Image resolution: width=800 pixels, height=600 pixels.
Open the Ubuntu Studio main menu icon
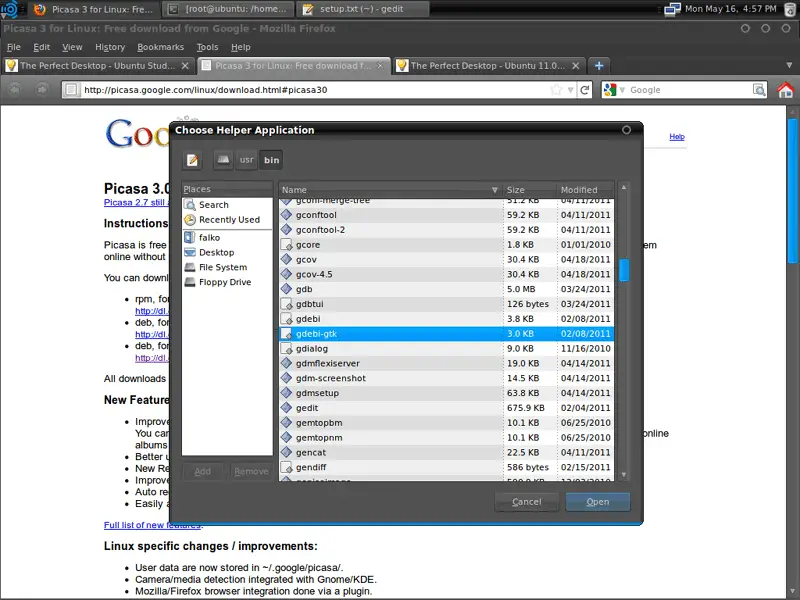[x=9, y=9]
